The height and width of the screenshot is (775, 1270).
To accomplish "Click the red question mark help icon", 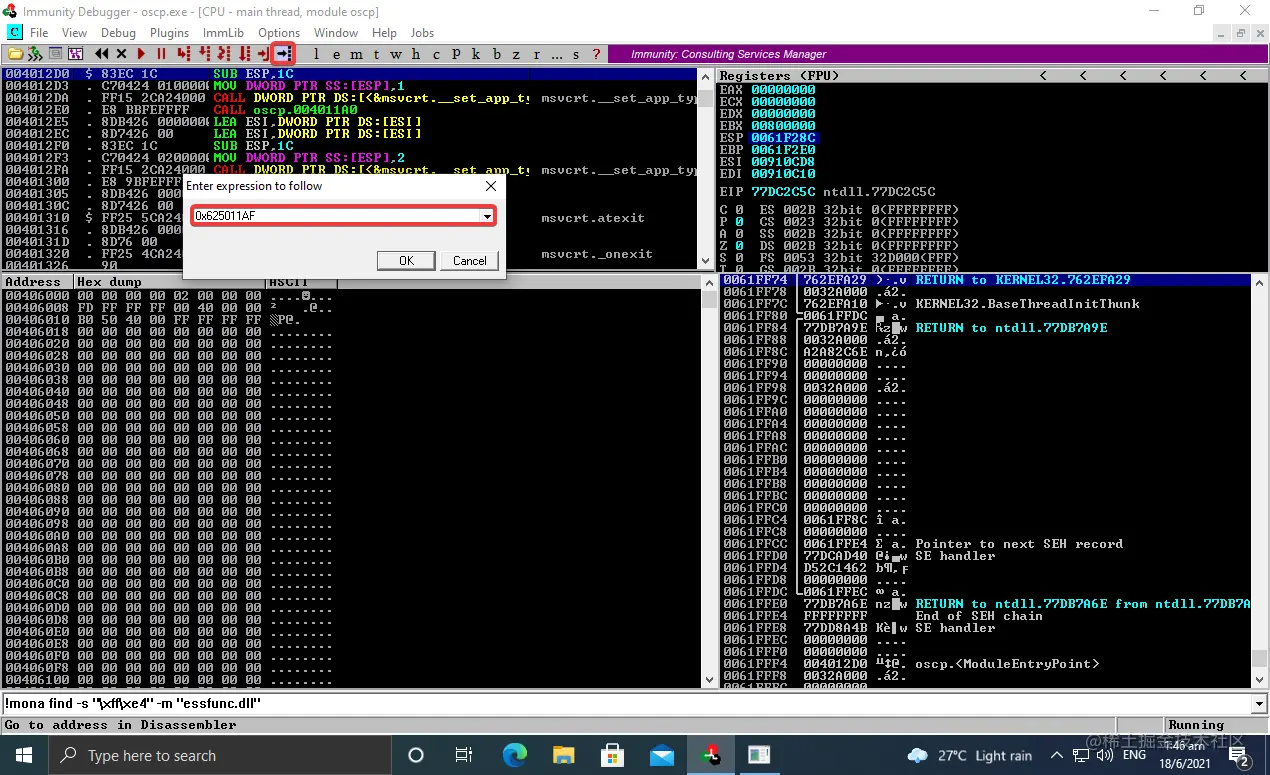I will (596, 54).
